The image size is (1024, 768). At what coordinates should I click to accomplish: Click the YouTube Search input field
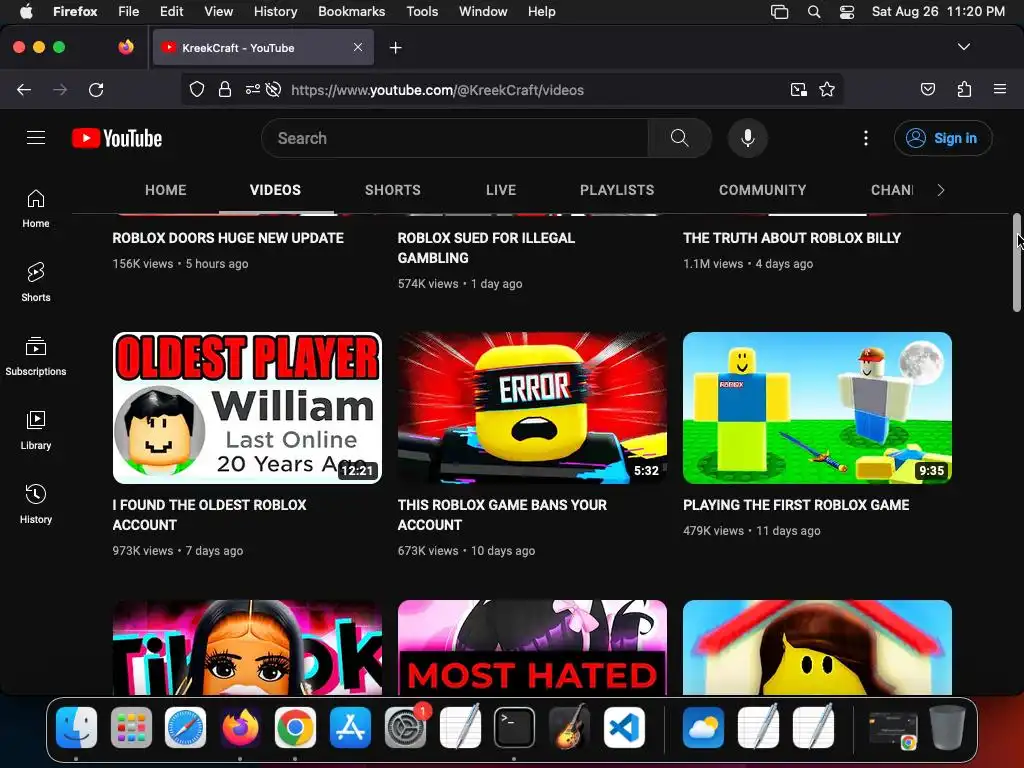tap(455, 138)
